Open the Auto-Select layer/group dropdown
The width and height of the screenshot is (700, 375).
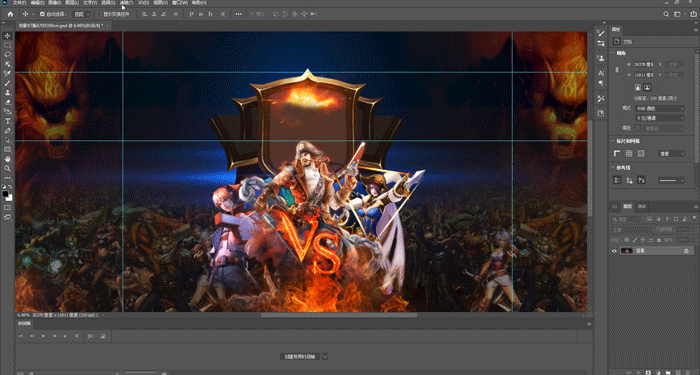pos(81,14)
